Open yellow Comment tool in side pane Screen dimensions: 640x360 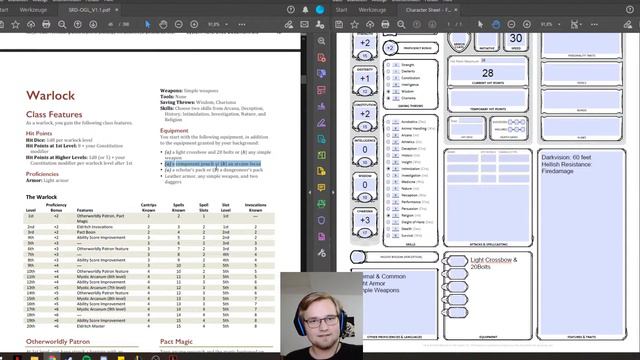(322, 187)
